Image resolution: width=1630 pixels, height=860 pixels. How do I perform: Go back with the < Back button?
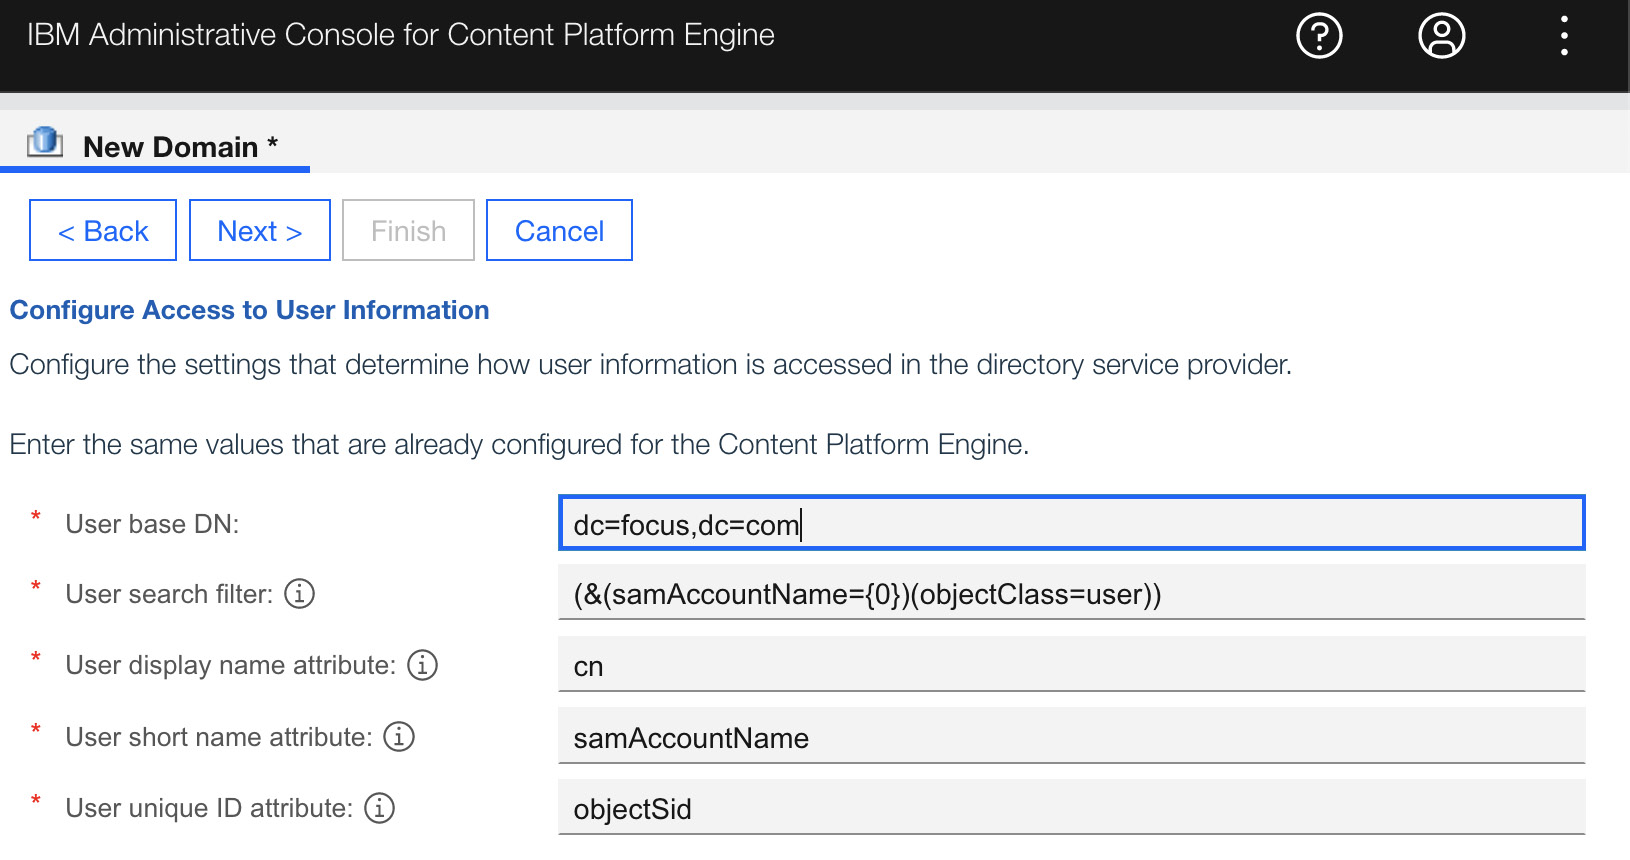[x=103, y=230]
